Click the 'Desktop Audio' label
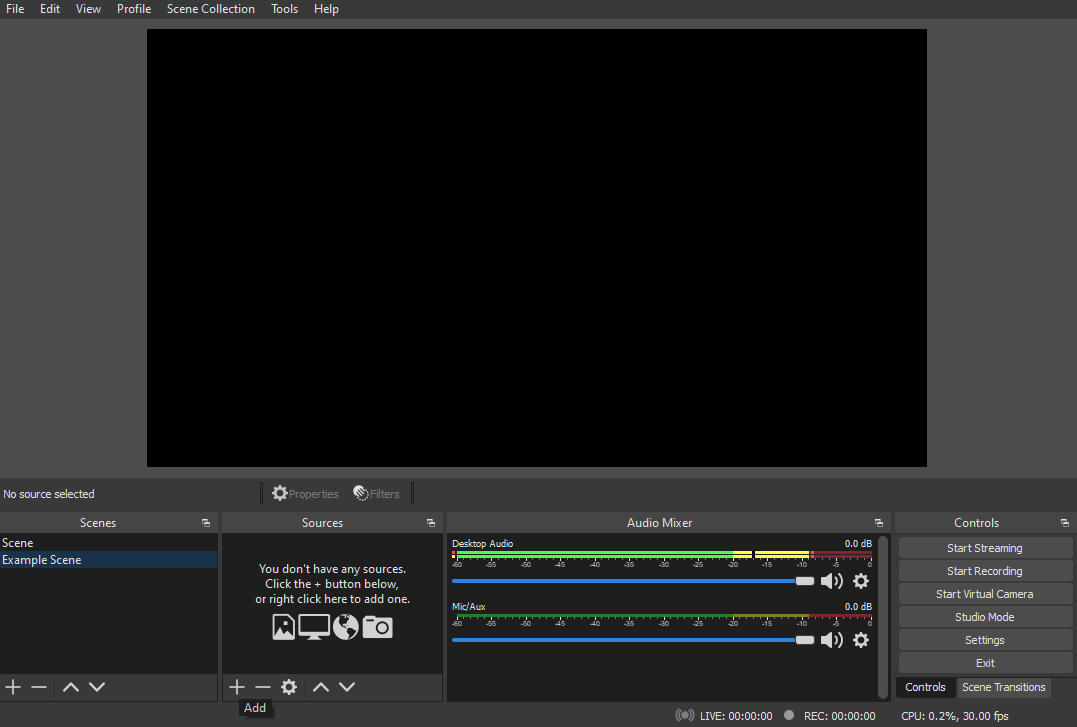This screenshot has width=1077, height=727. pos(482,544)
